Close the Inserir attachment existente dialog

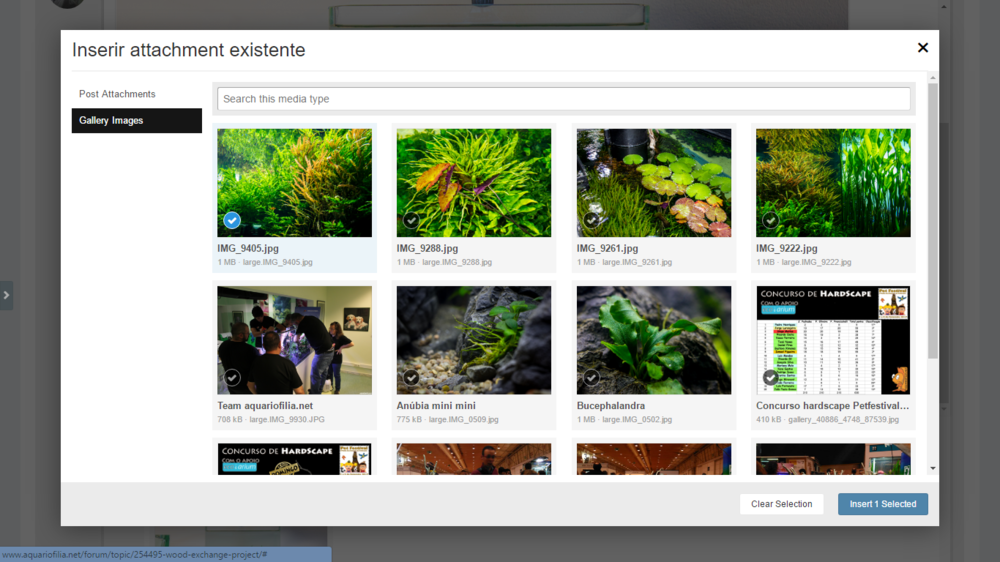pos(922,48)
